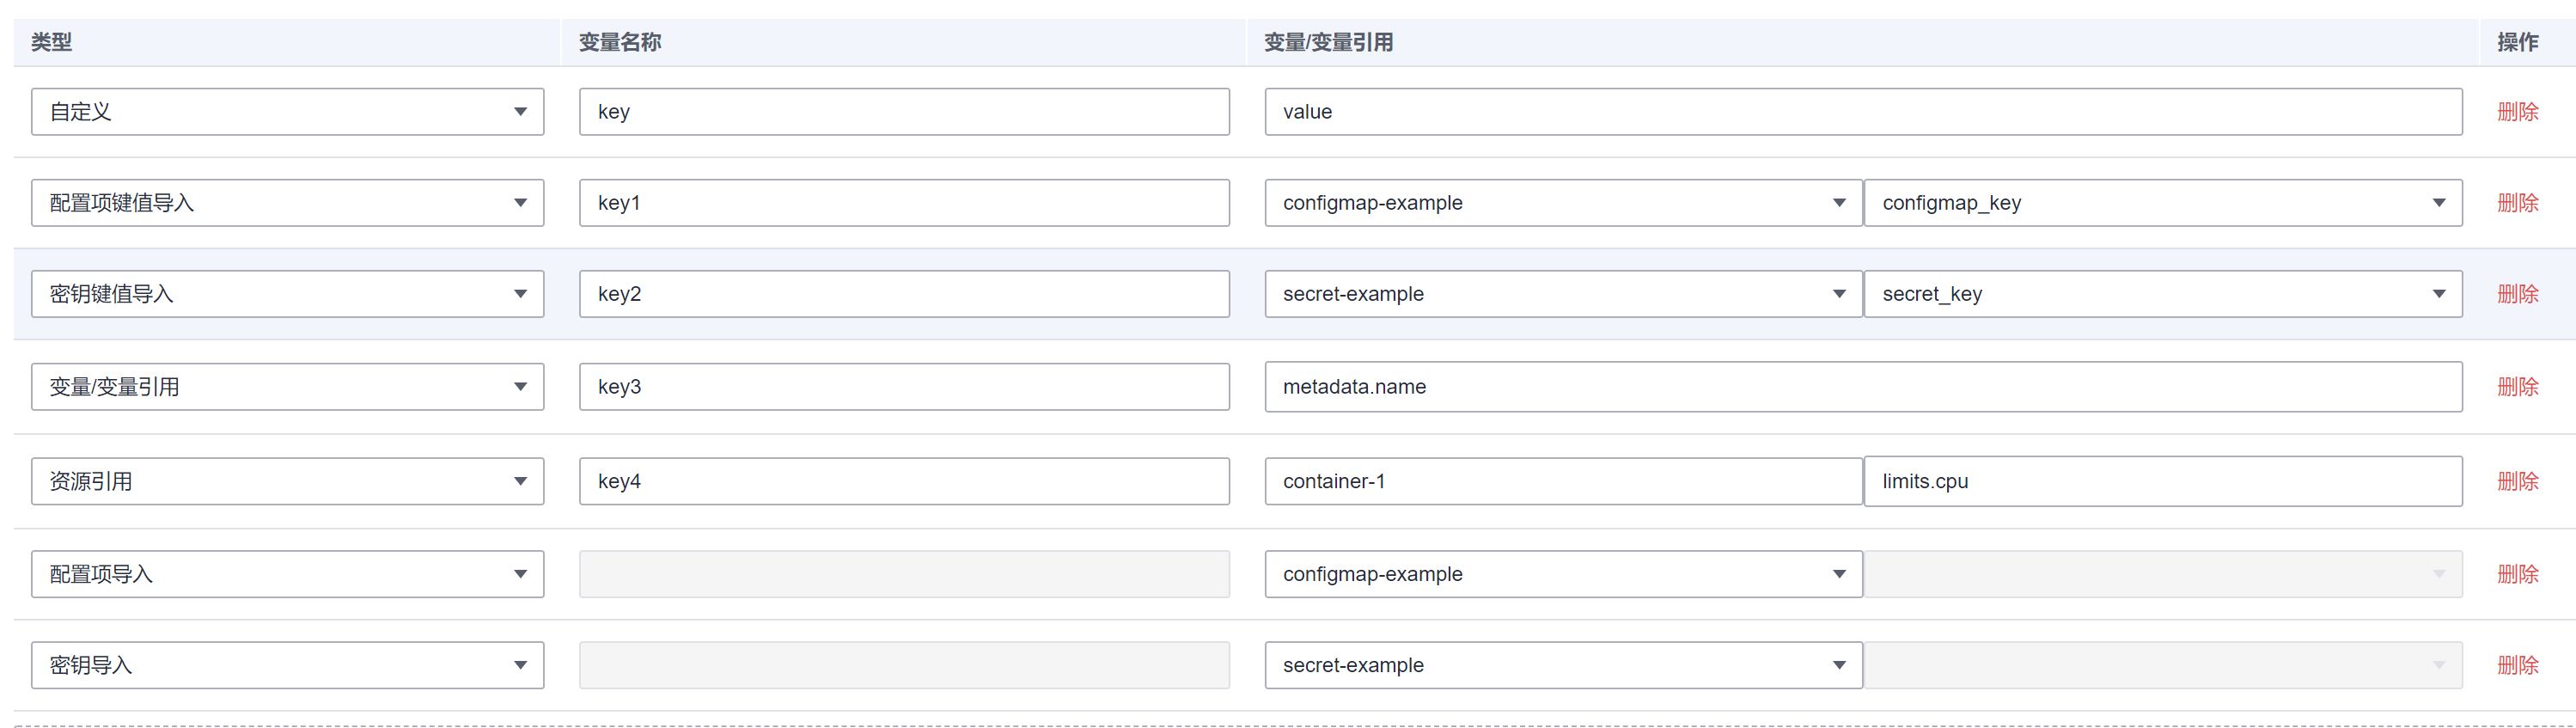Screen dimensions: 2576x728
Task: Expand the 配置项键值导入 type dropdown
Action: (x=287, y=203)
